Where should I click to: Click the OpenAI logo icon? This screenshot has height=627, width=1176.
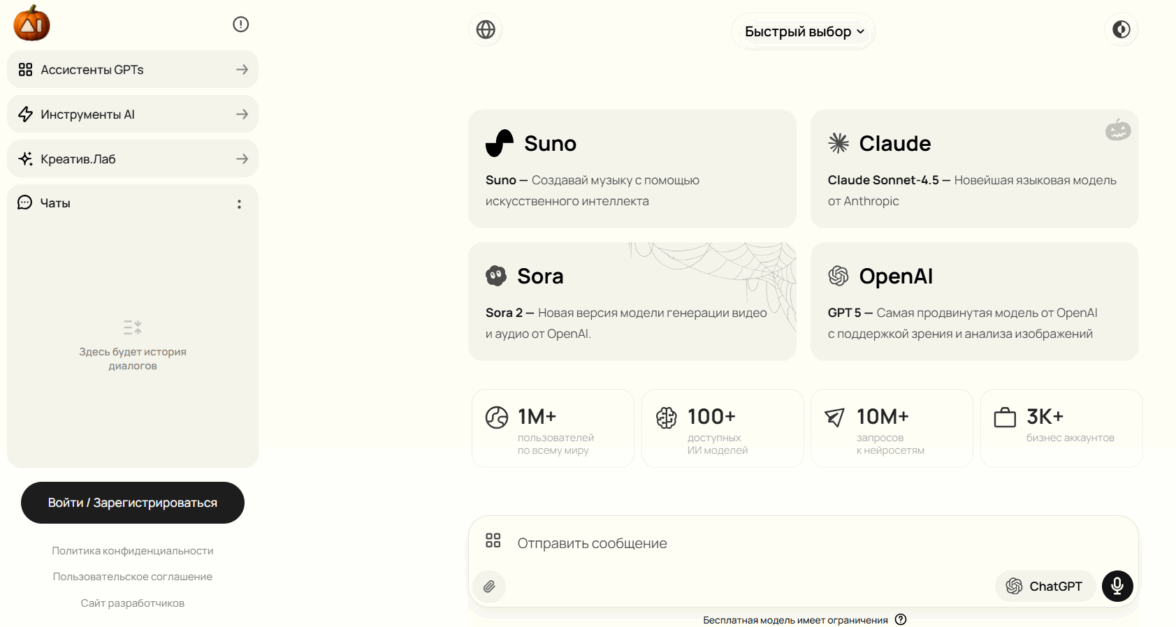click(838, 276)
